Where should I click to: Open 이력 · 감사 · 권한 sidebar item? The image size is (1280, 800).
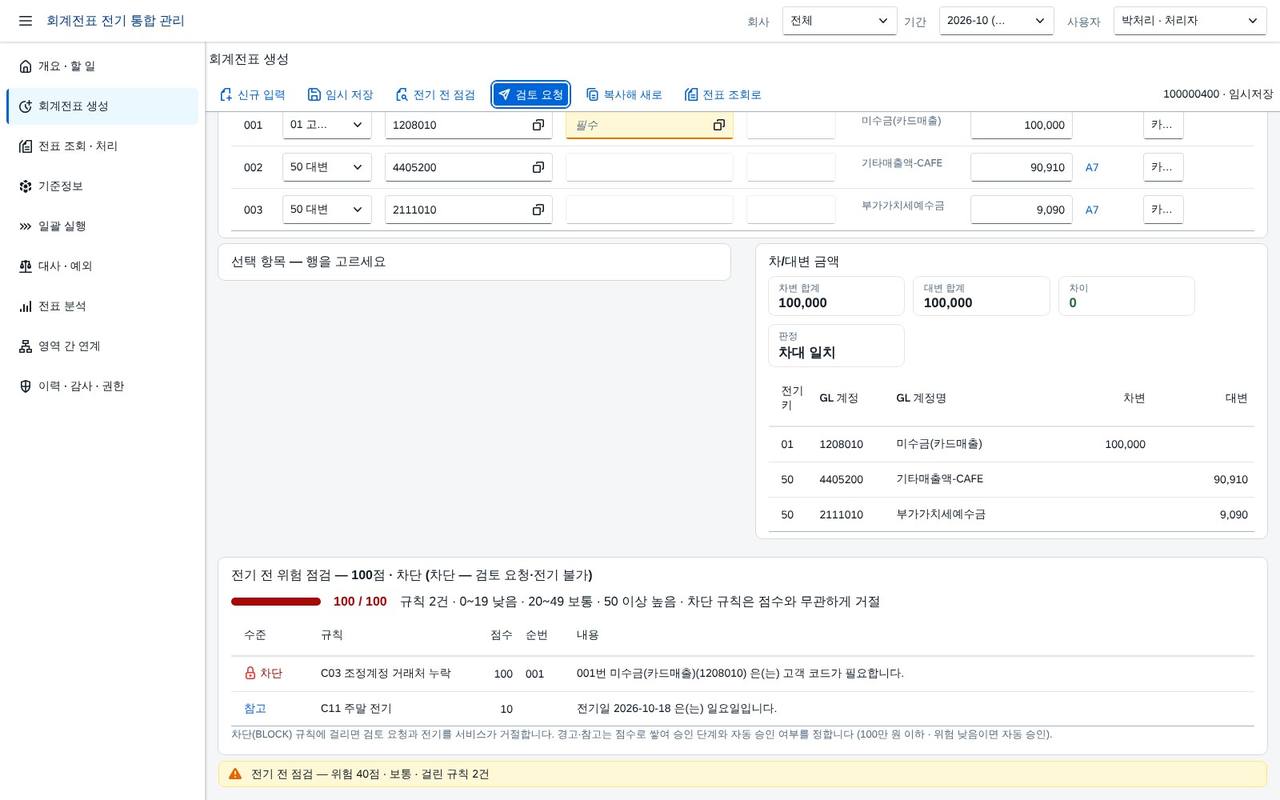point(102,386)
